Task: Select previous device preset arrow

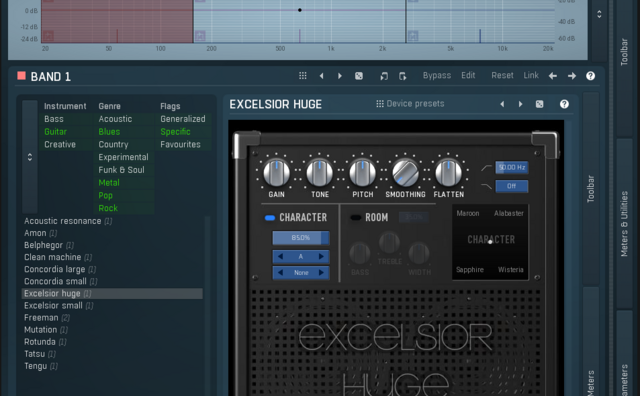Action: coord(502,104)
